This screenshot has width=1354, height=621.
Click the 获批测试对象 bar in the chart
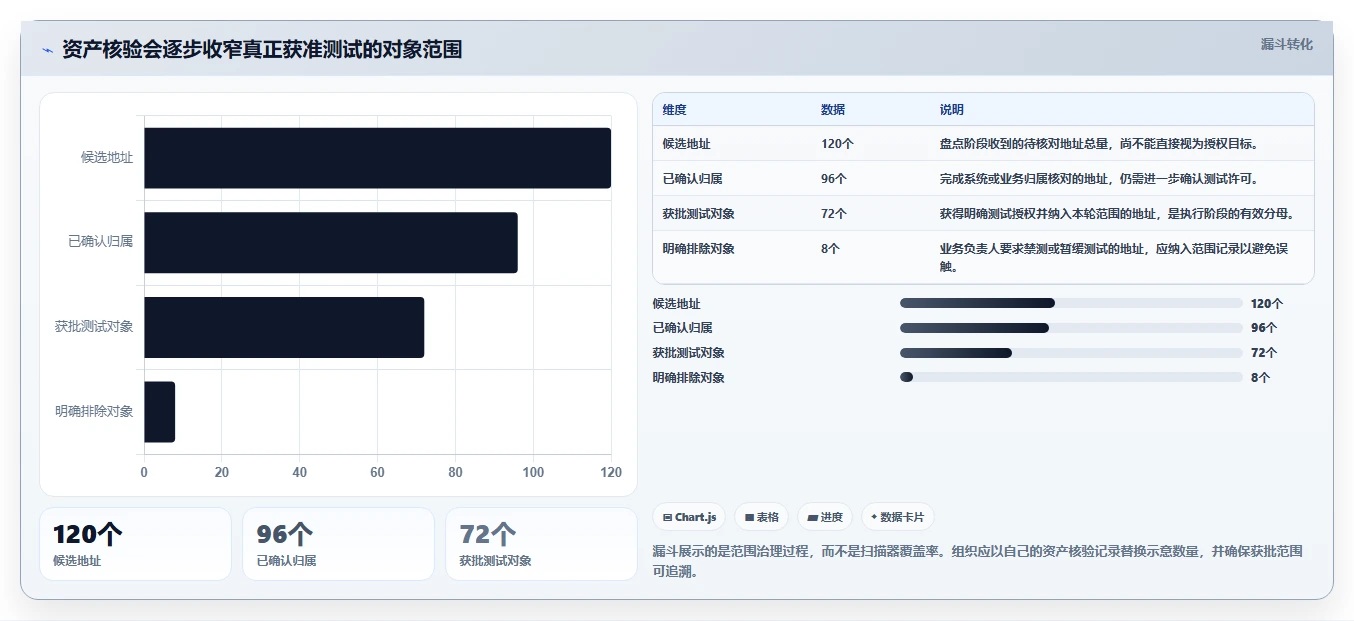[x=284, y=327]
